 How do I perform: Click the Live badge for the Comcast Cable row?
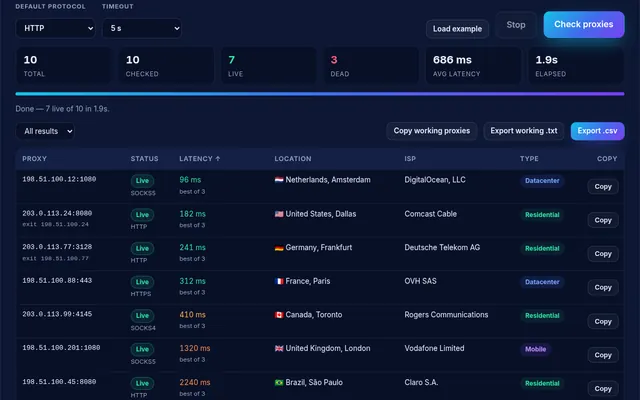coord(142,215)
